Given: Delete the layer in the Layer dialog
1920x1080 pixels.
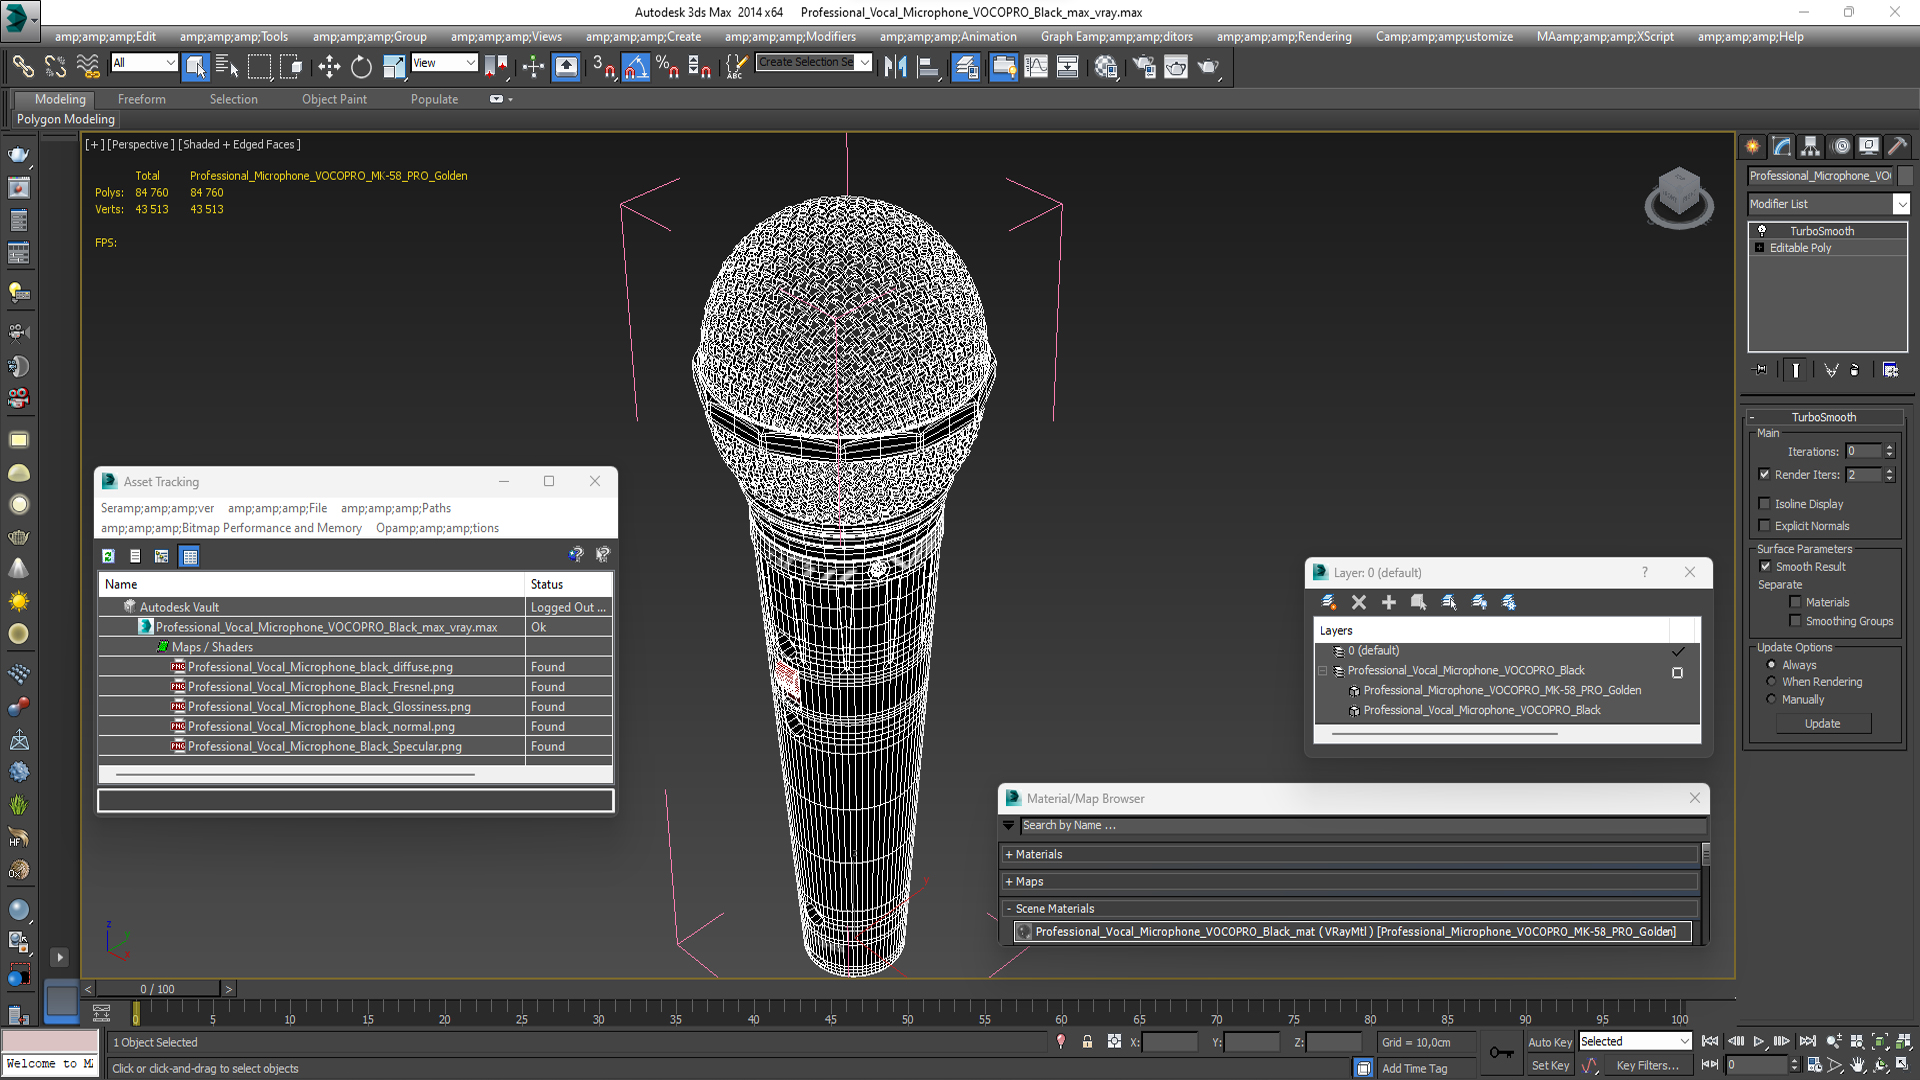Looking at the screenshot, I should pos(1358,602).
